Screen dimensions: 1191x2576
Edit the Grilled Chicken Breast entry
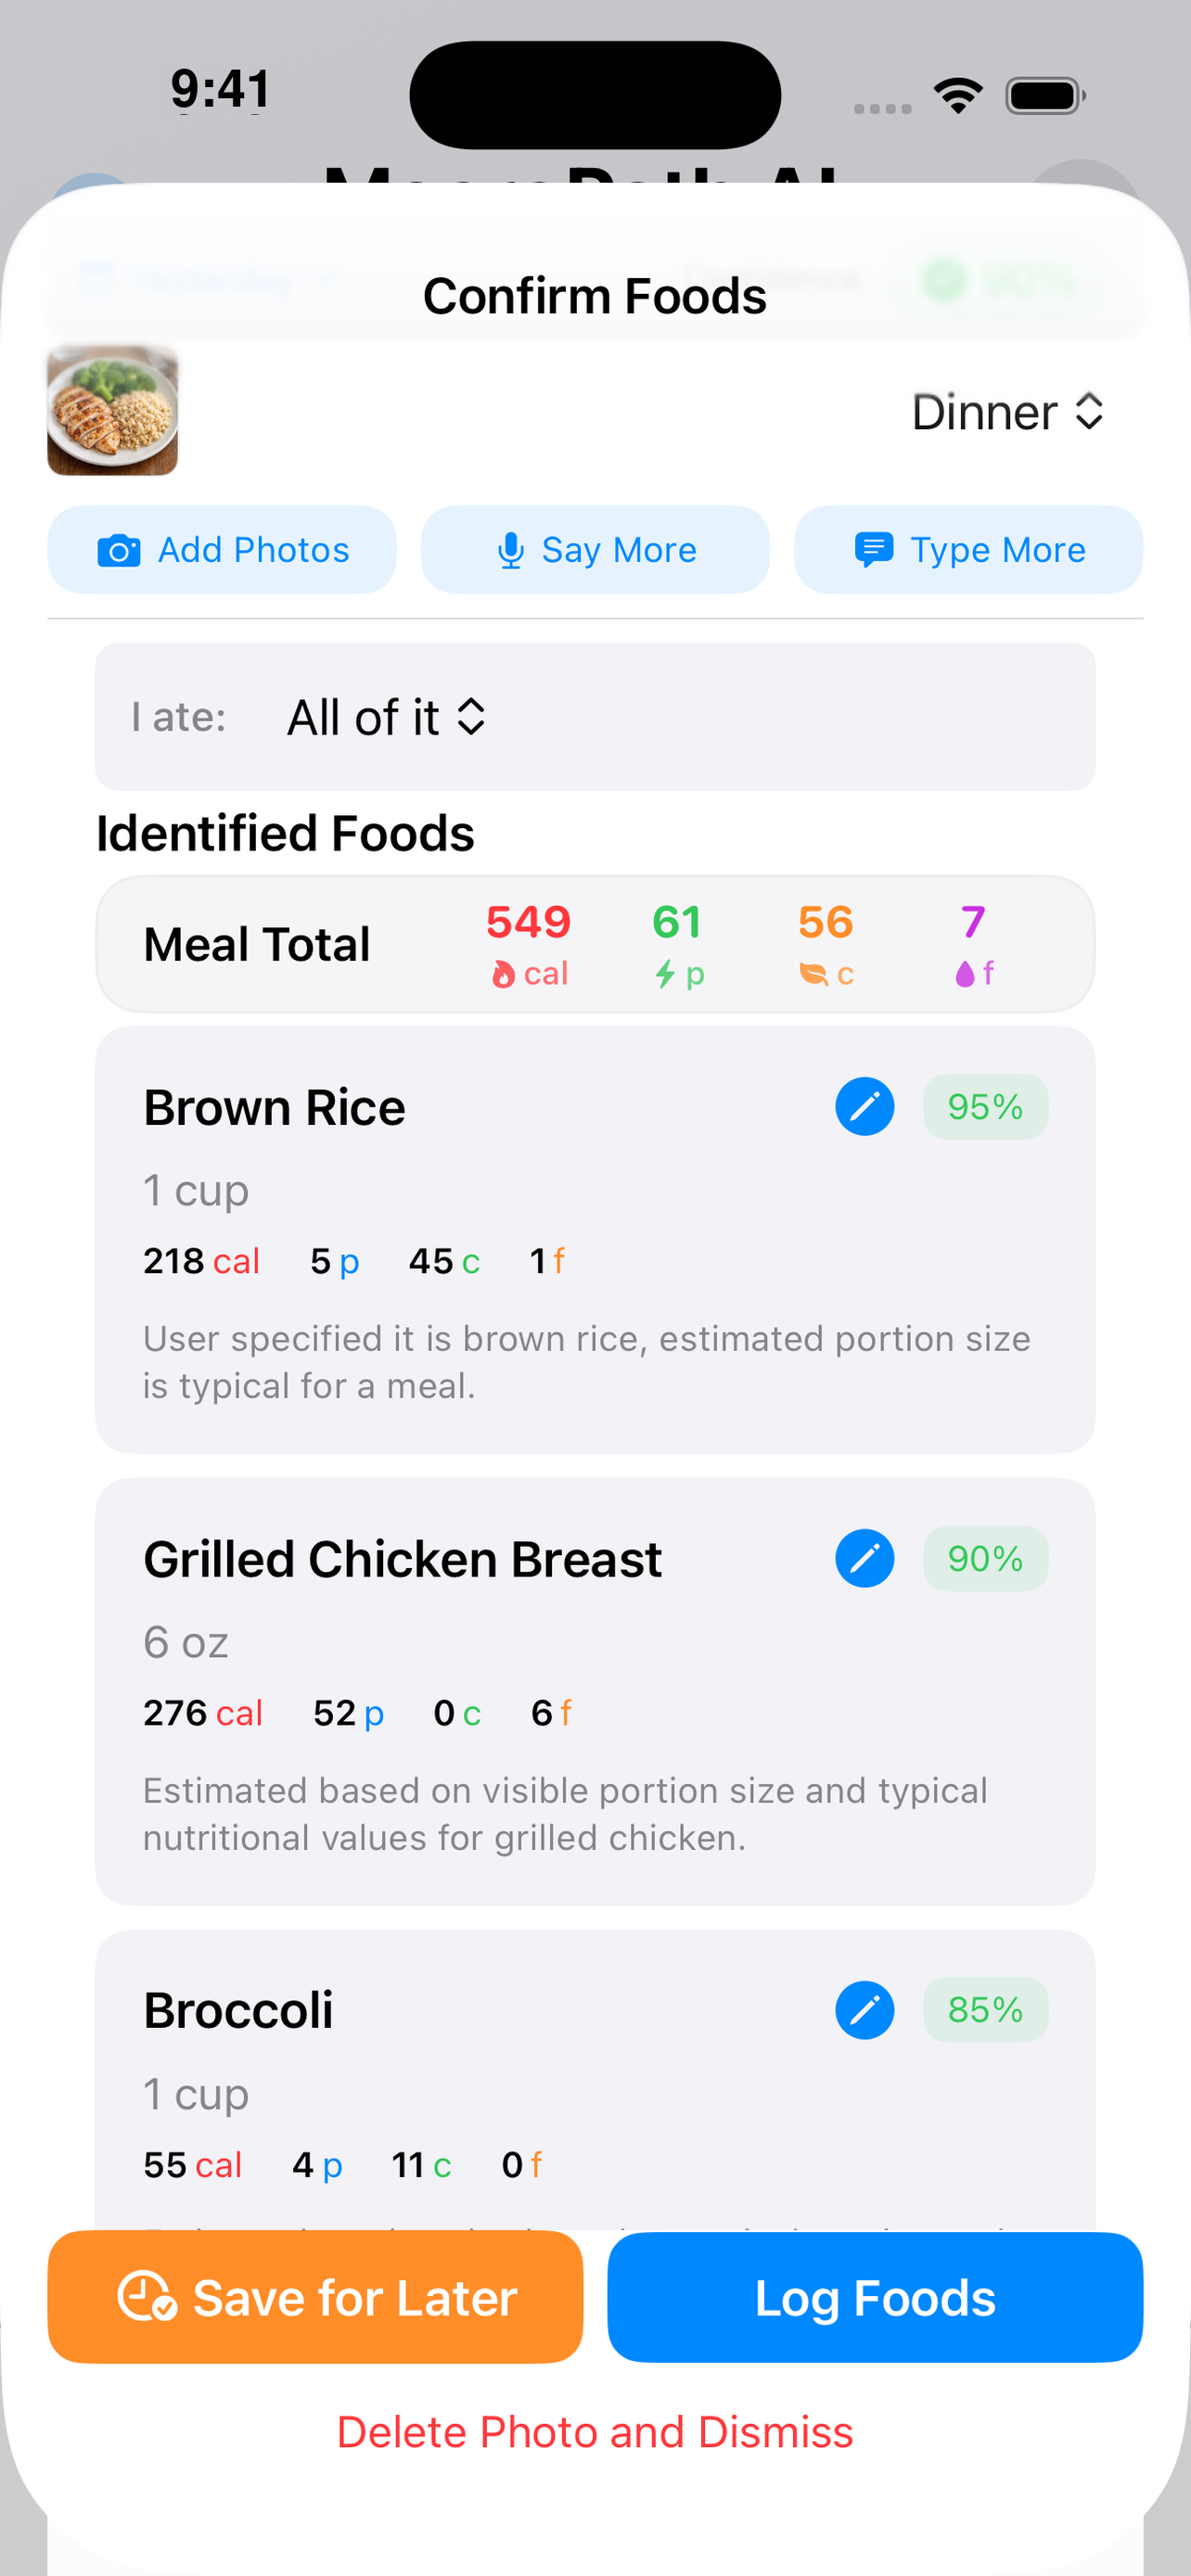click(864, 1558)
